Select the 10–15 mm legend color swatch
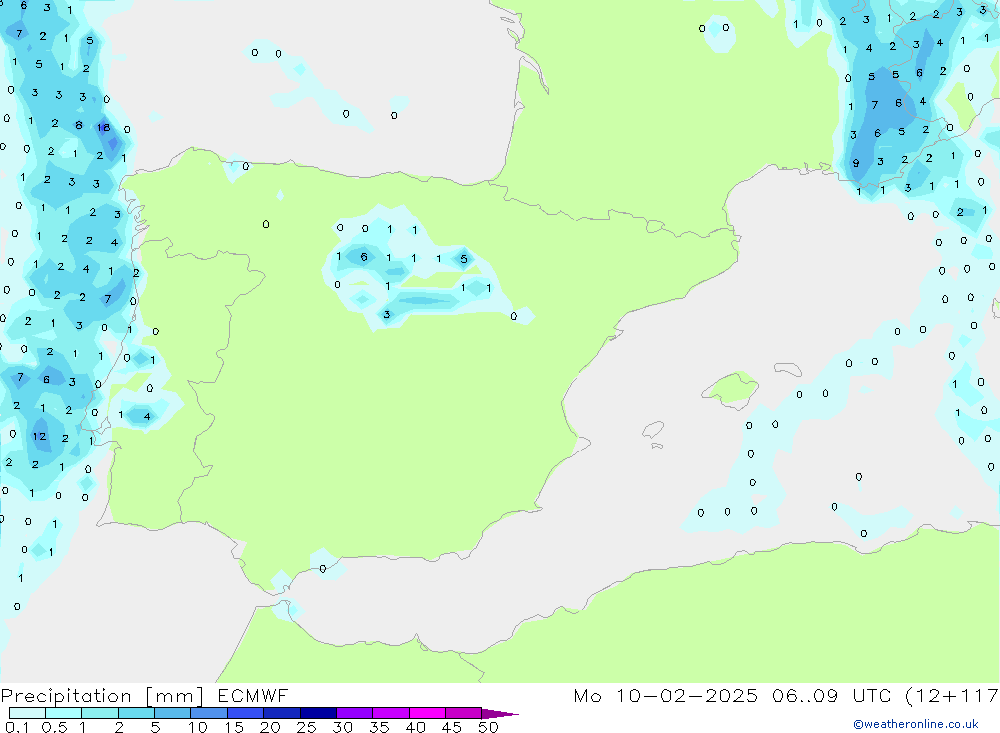1000x733 pixels. click(x=209, y=713)
